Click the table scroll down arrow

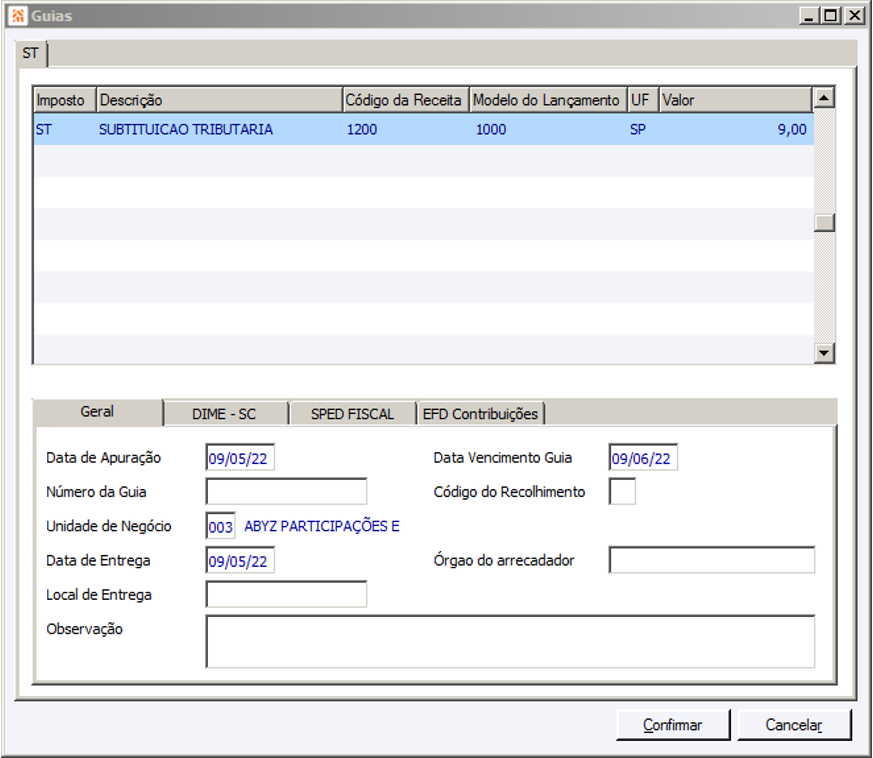pos(824,353)
